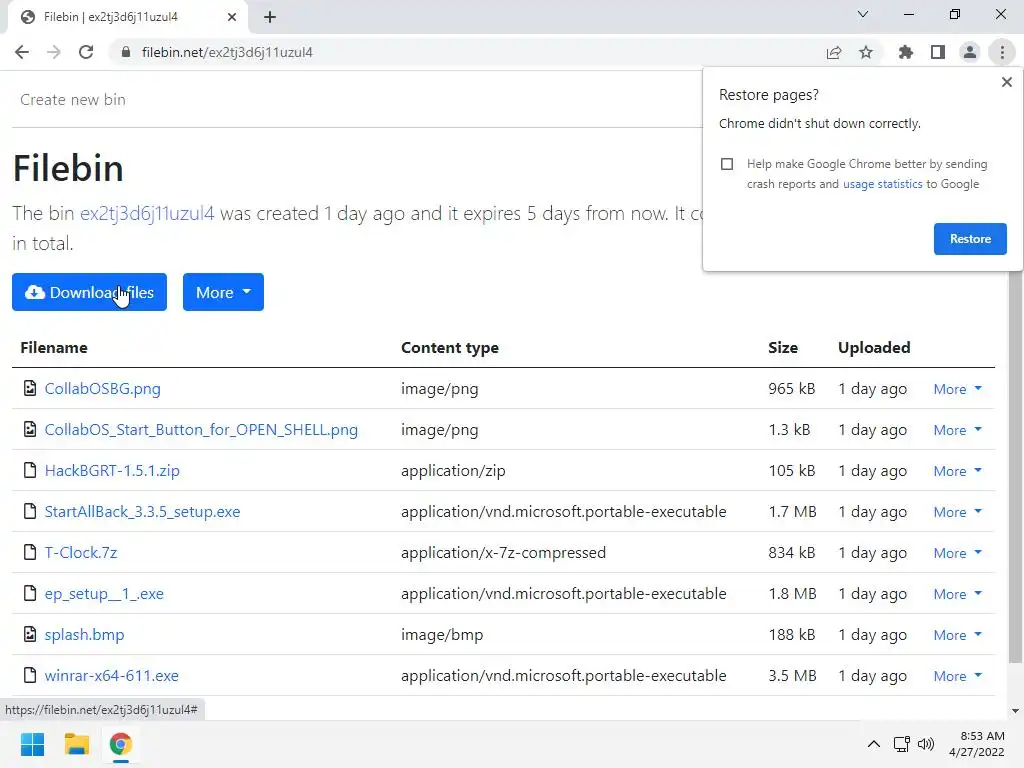The image size is (1024, 768).
Task: Click the 965 kB size cell
Action: click(x=792, y=389)
